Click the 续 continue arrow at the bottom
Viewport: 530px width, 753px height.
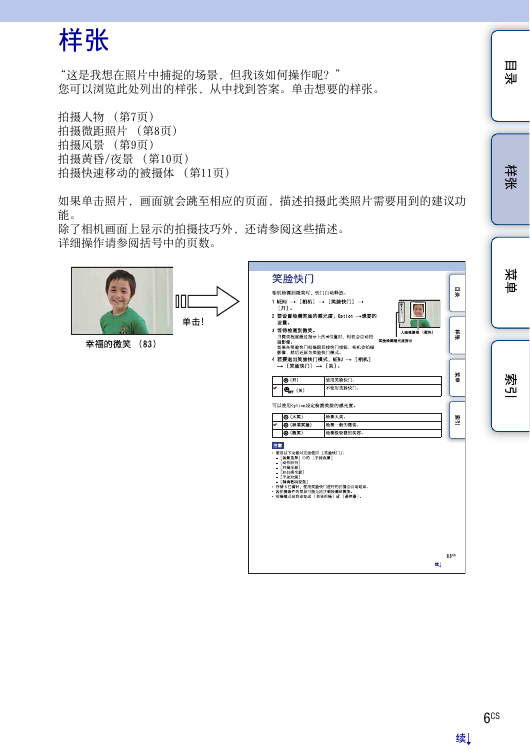463,738
